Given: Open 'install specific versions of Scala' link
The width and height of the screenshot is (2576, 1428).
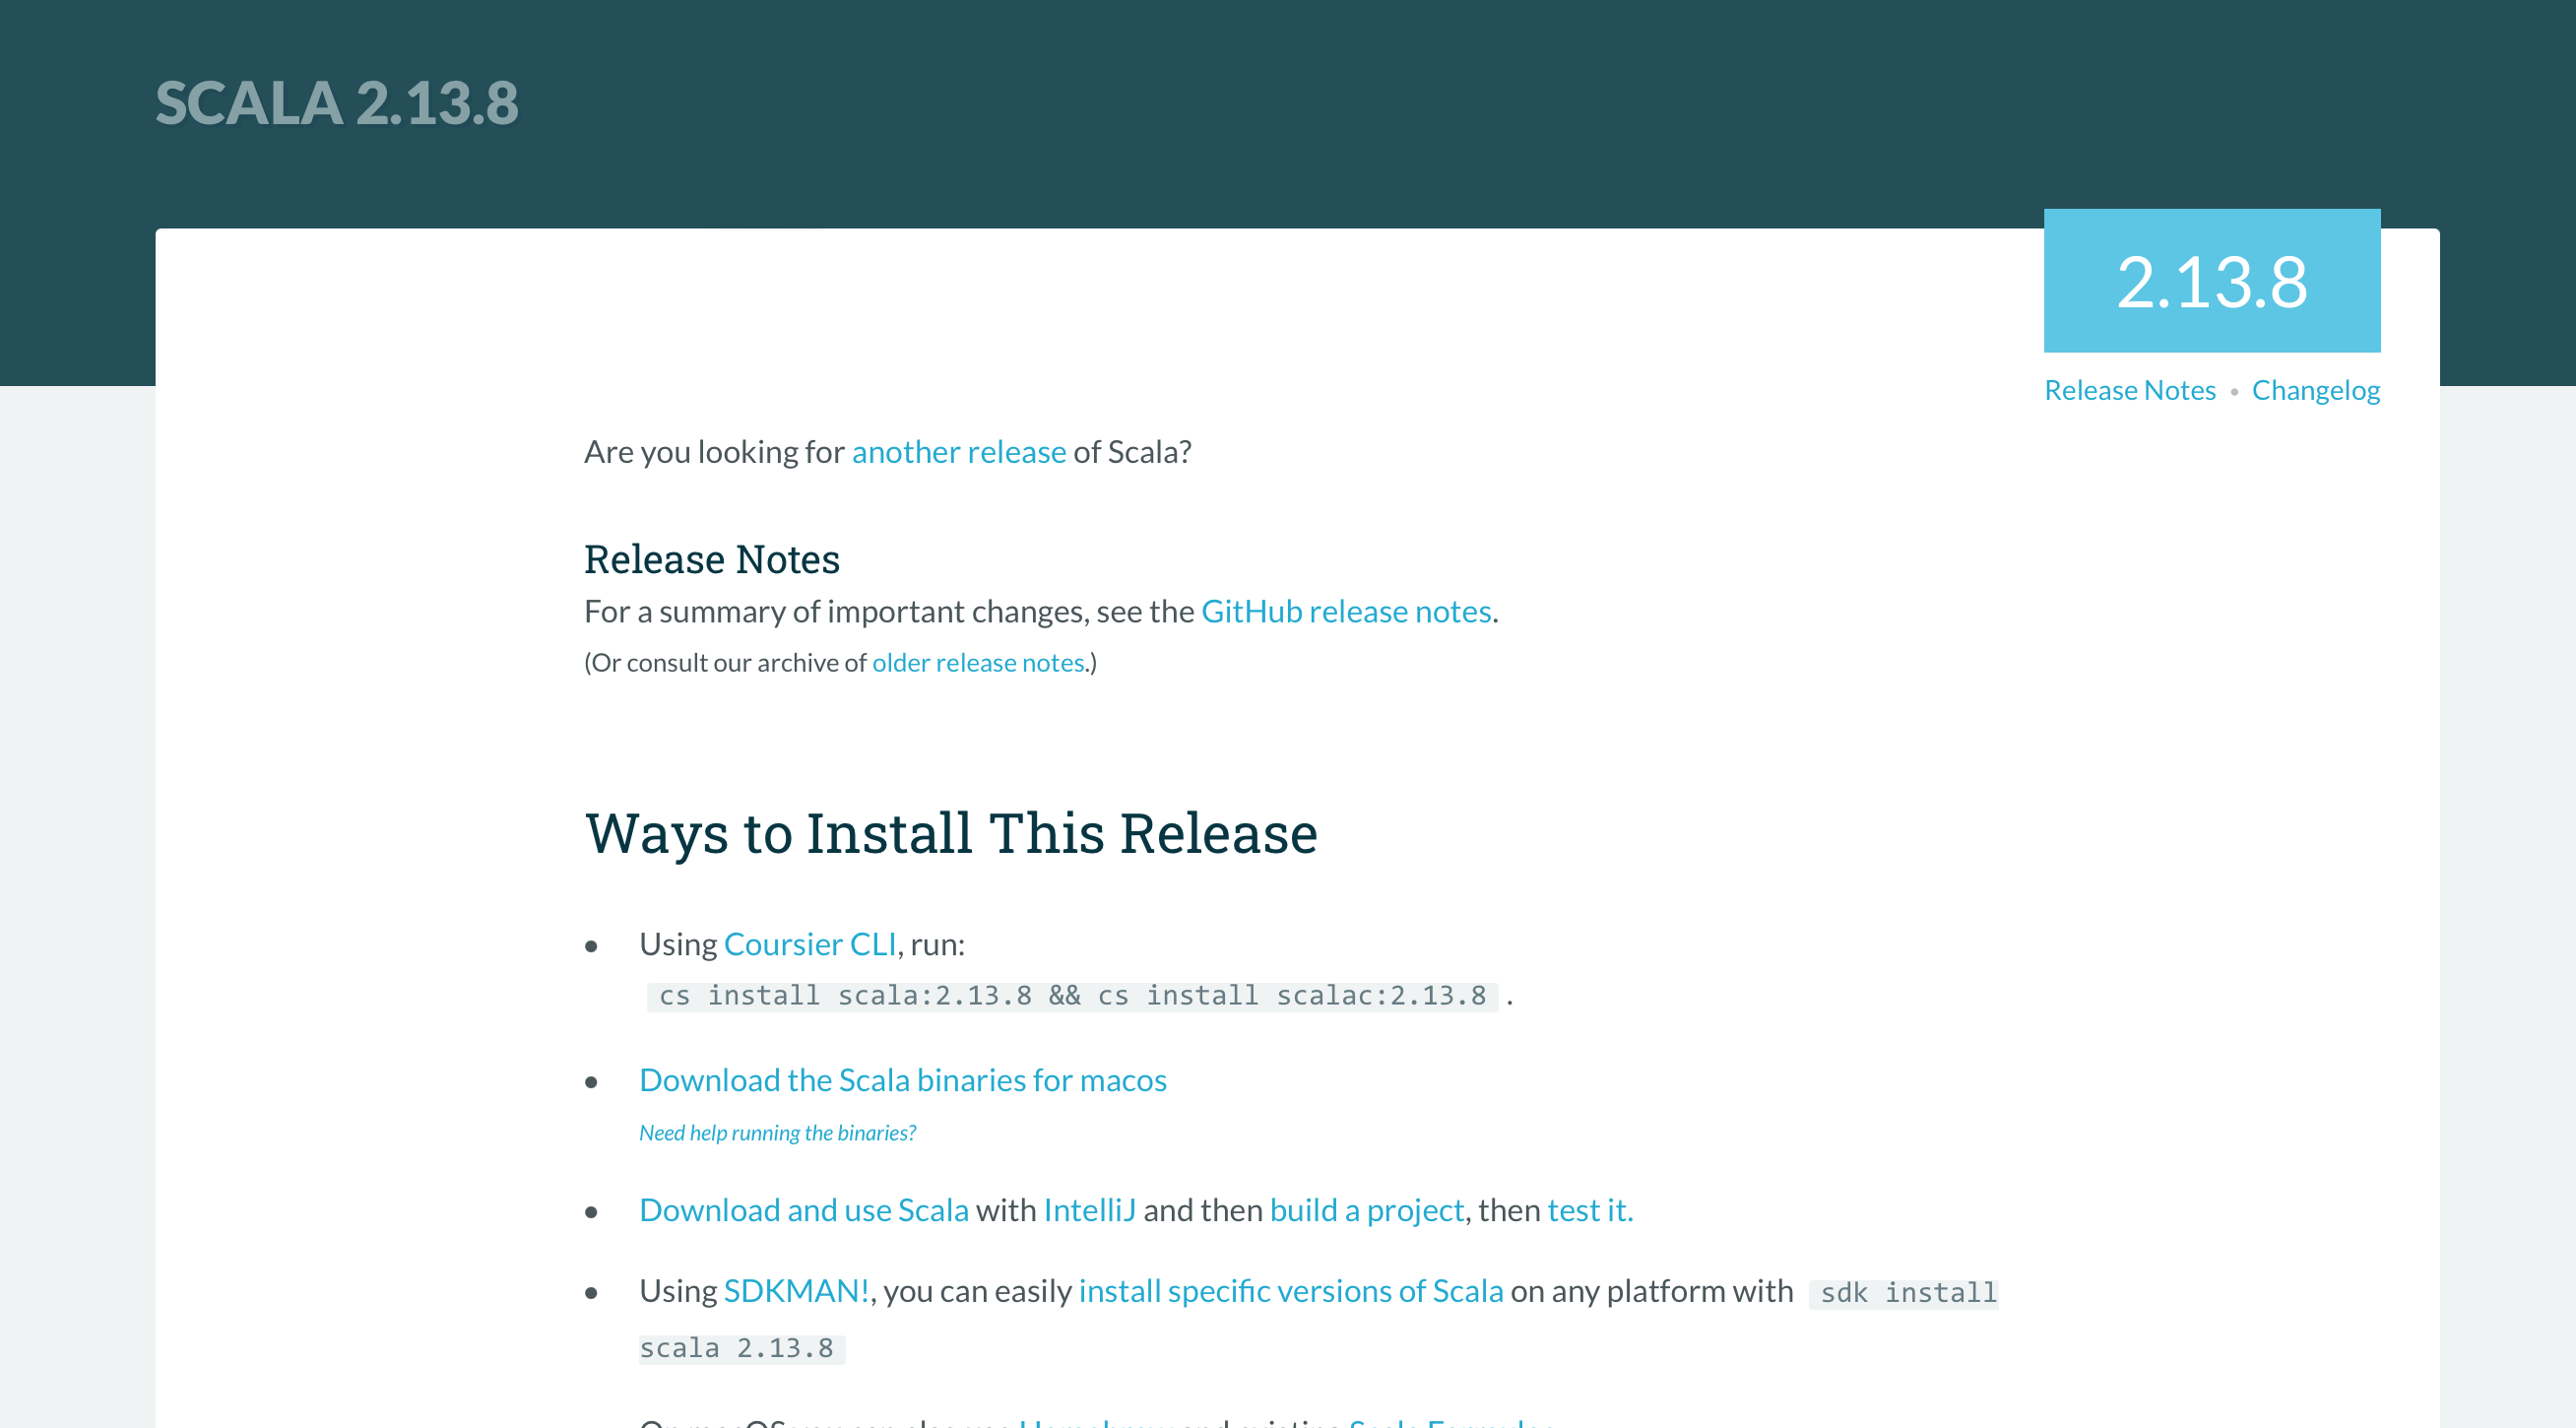Looking at the screenshot, I should point(1290,1291).
